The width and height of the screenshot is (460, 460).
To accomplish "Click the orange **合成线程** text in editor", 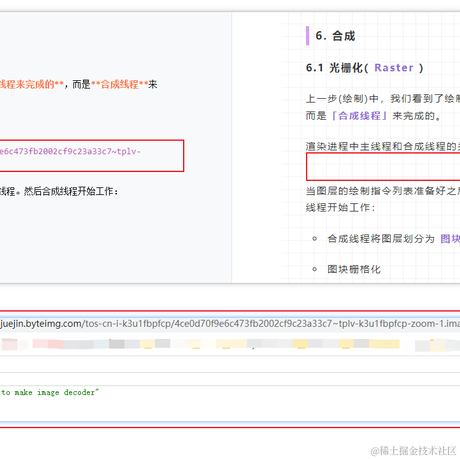I will [119, 84].
